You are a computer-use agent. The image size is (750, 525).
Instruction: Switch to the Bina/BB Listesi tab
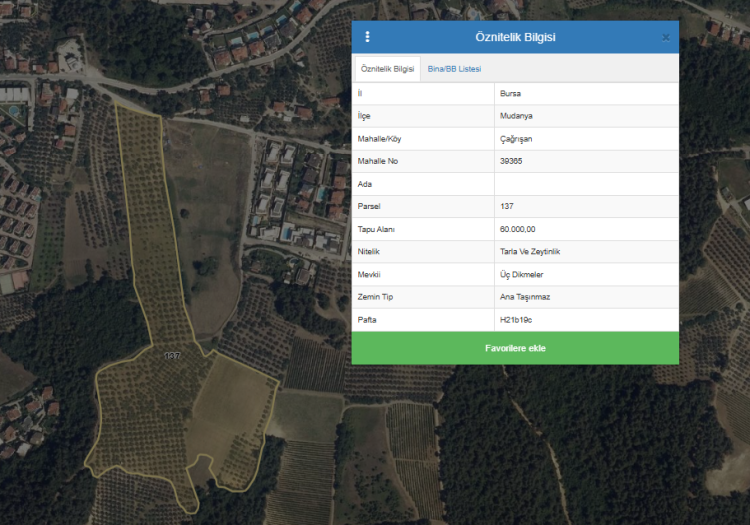click(454, 69)
